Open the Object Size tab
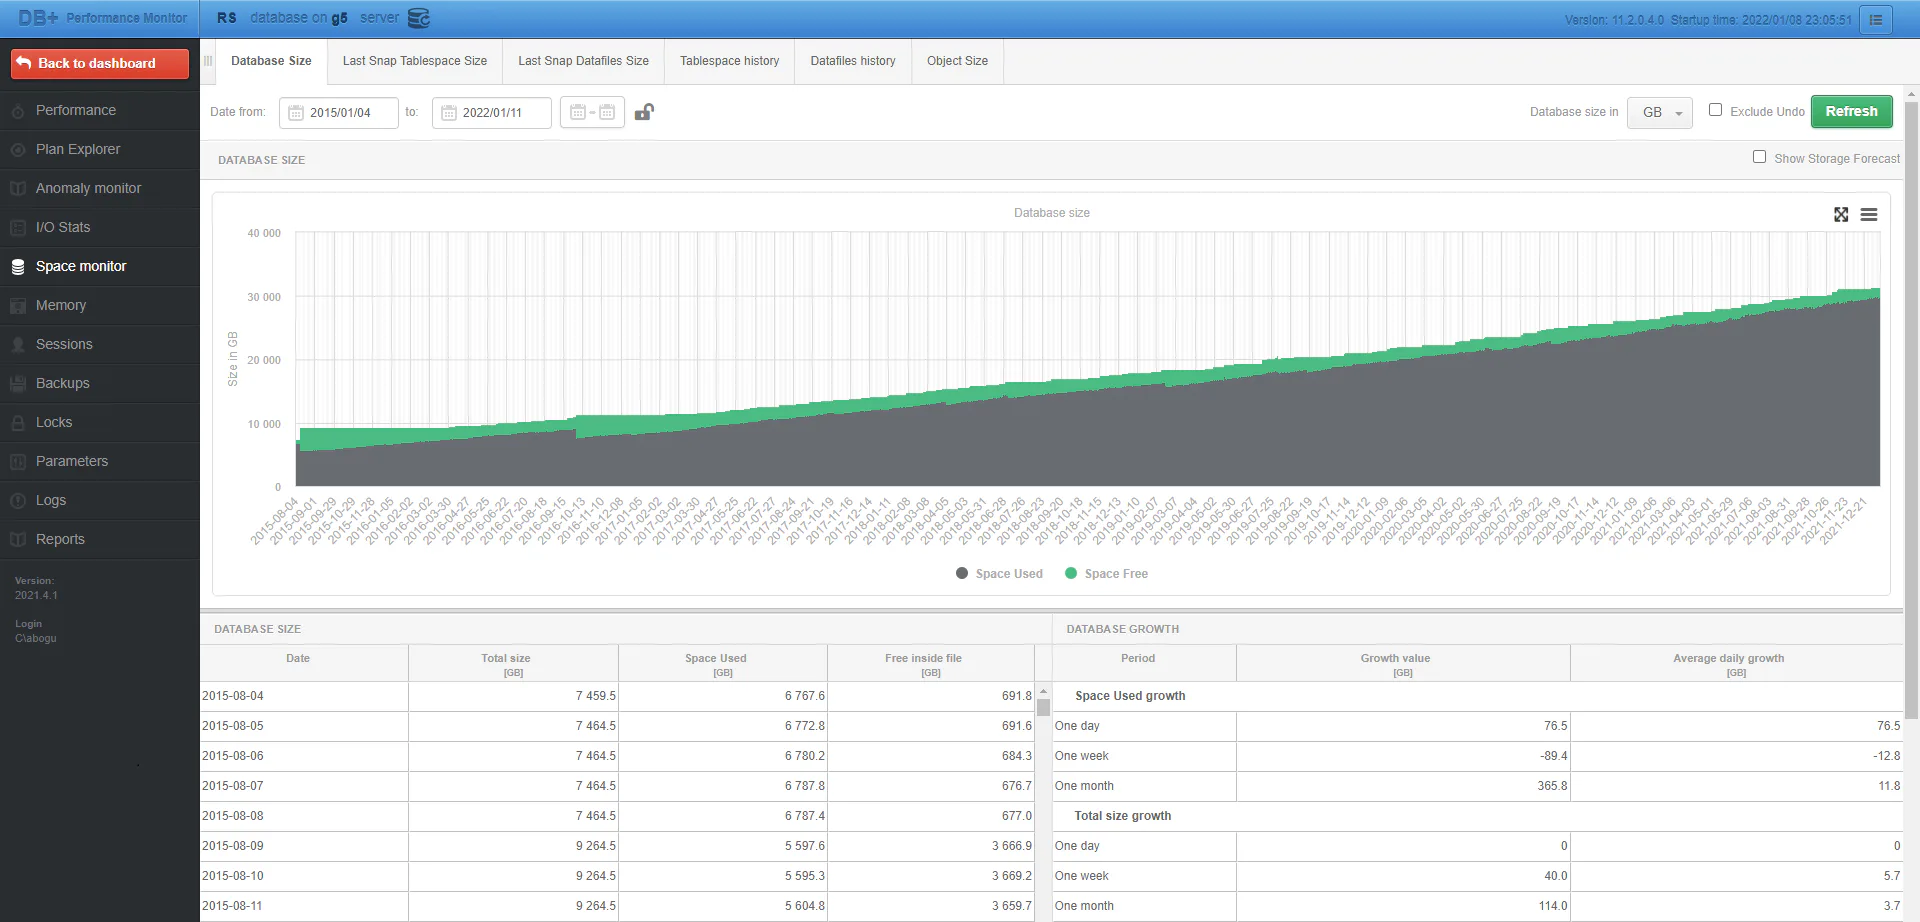Image resolution: width=1920 pixels, height=922 pixels. [x=957, y=61]
